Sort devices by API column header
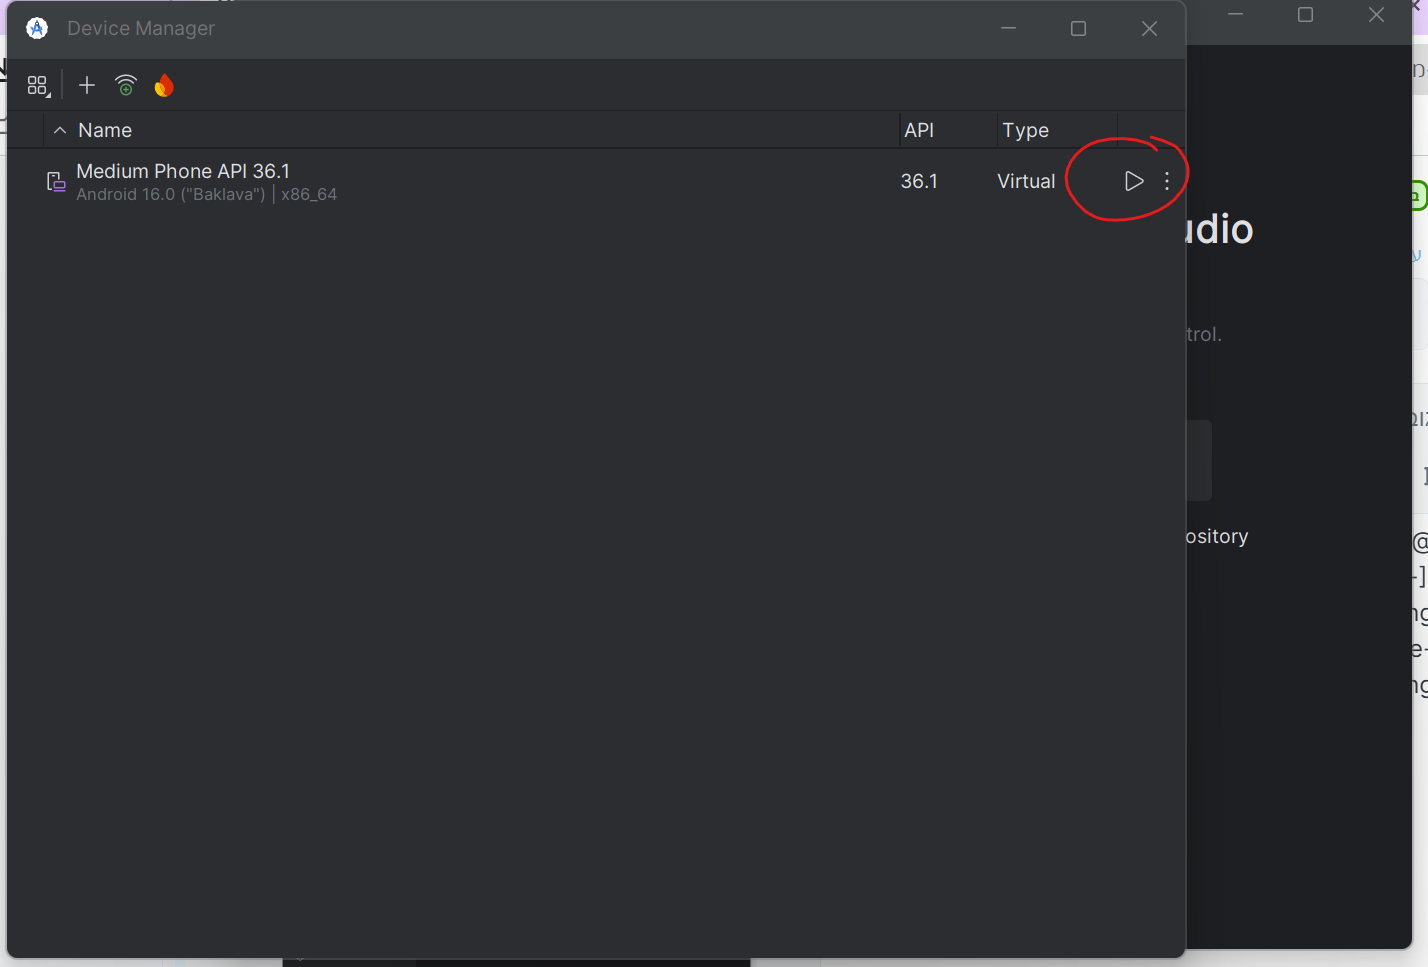The width and height of the screenshot is (1428, 967). (918, 130)
